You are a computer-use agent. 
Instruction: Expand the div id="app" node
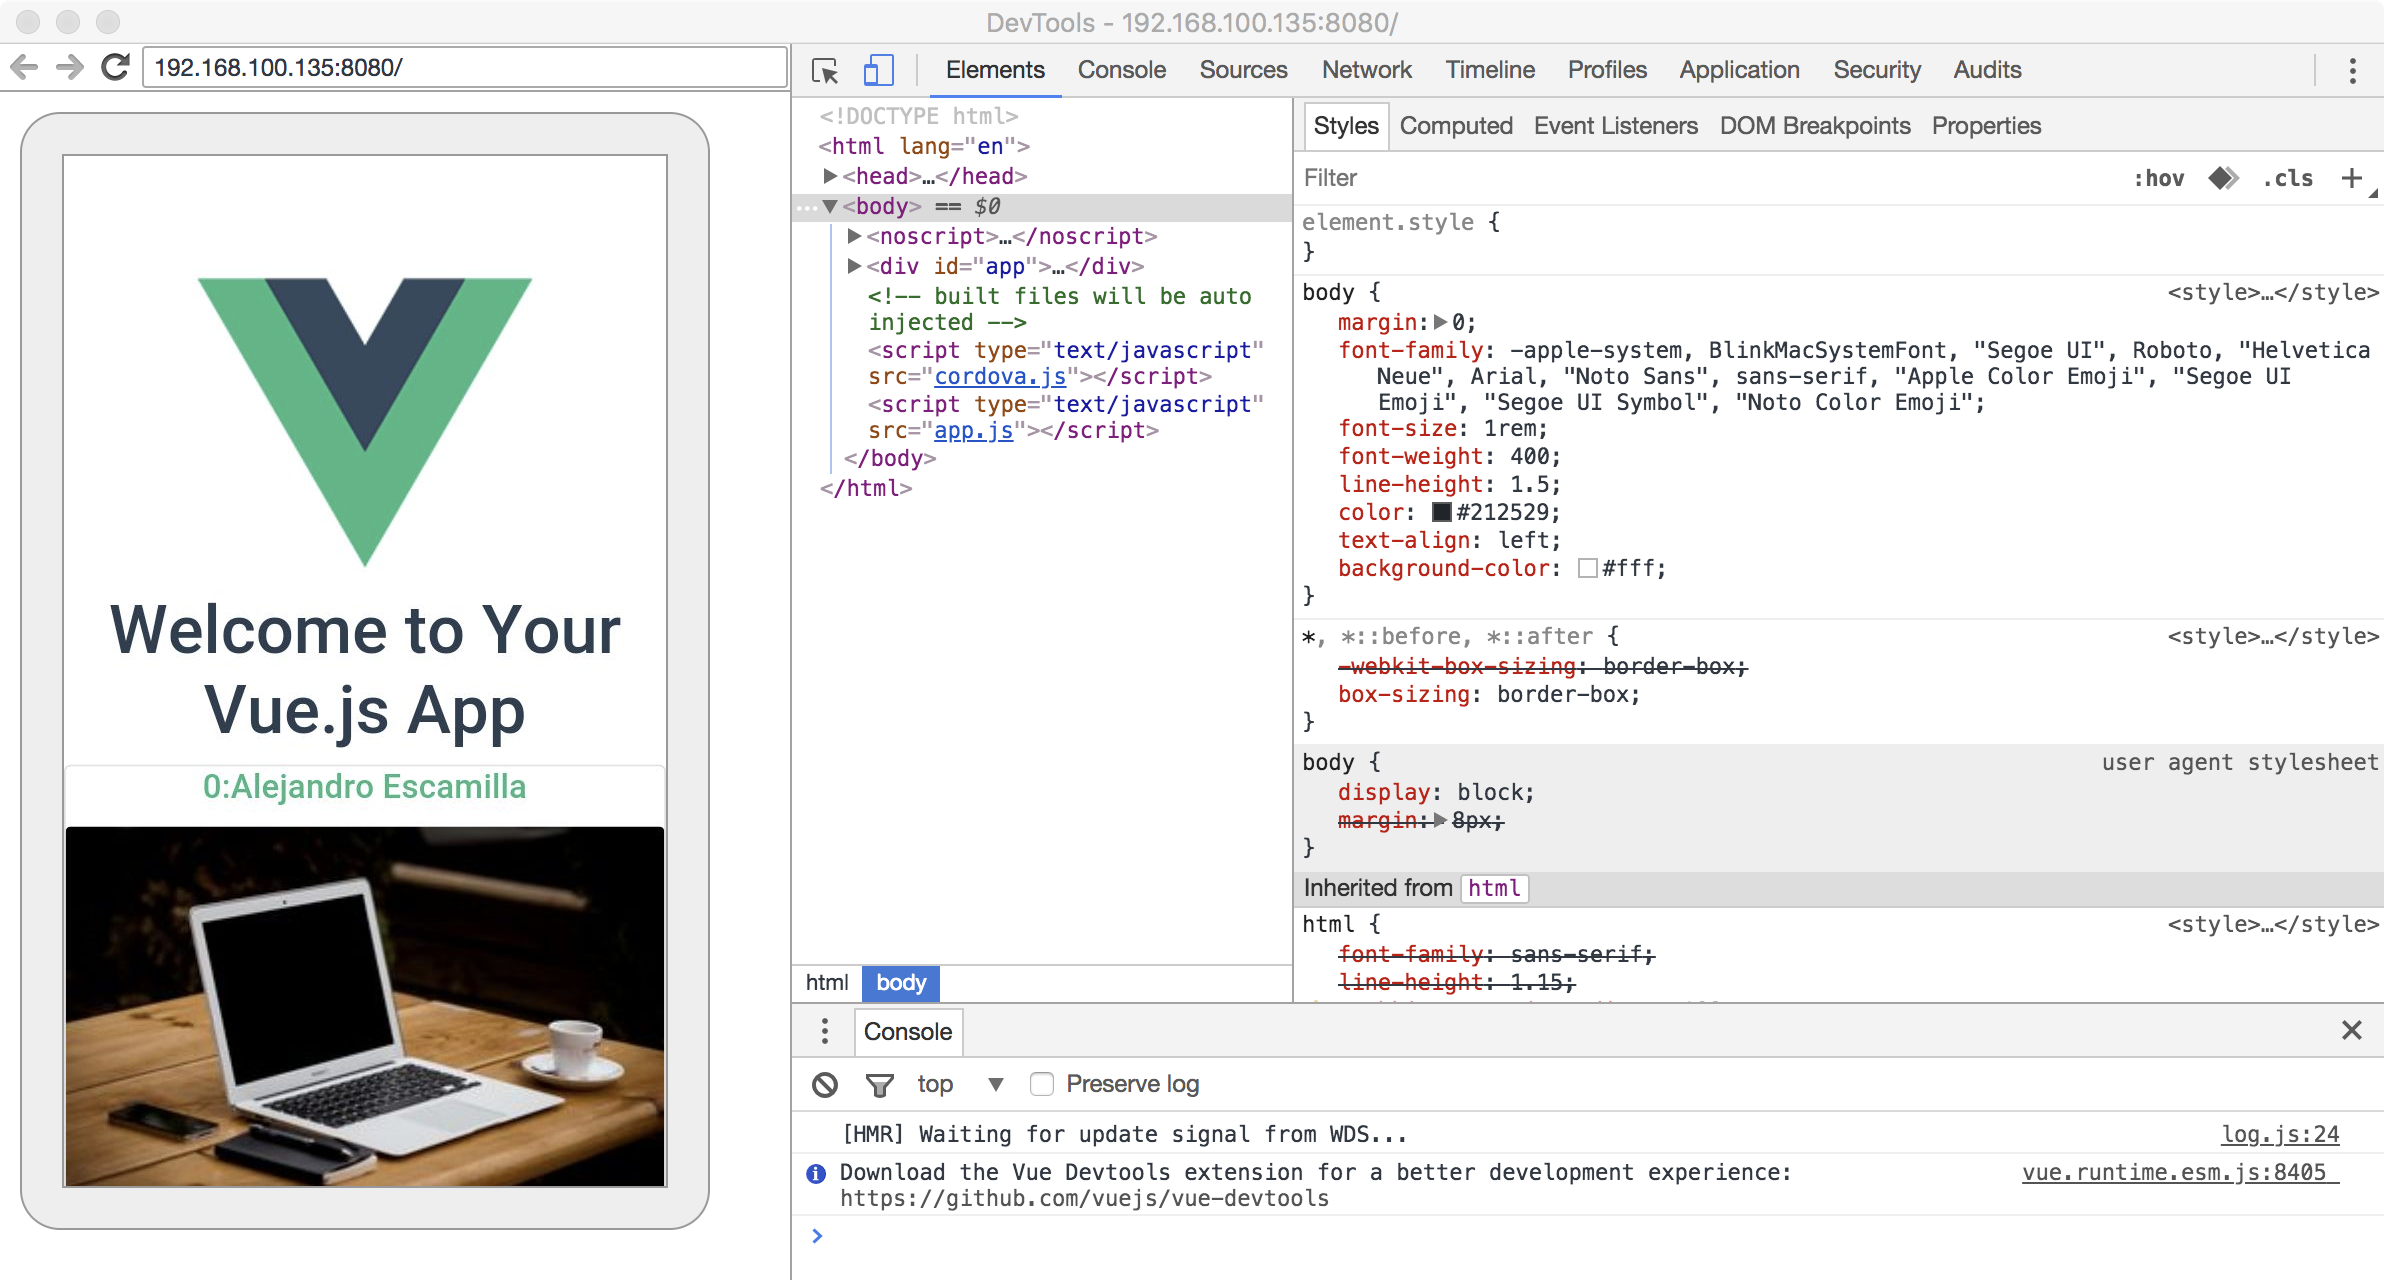855,266
